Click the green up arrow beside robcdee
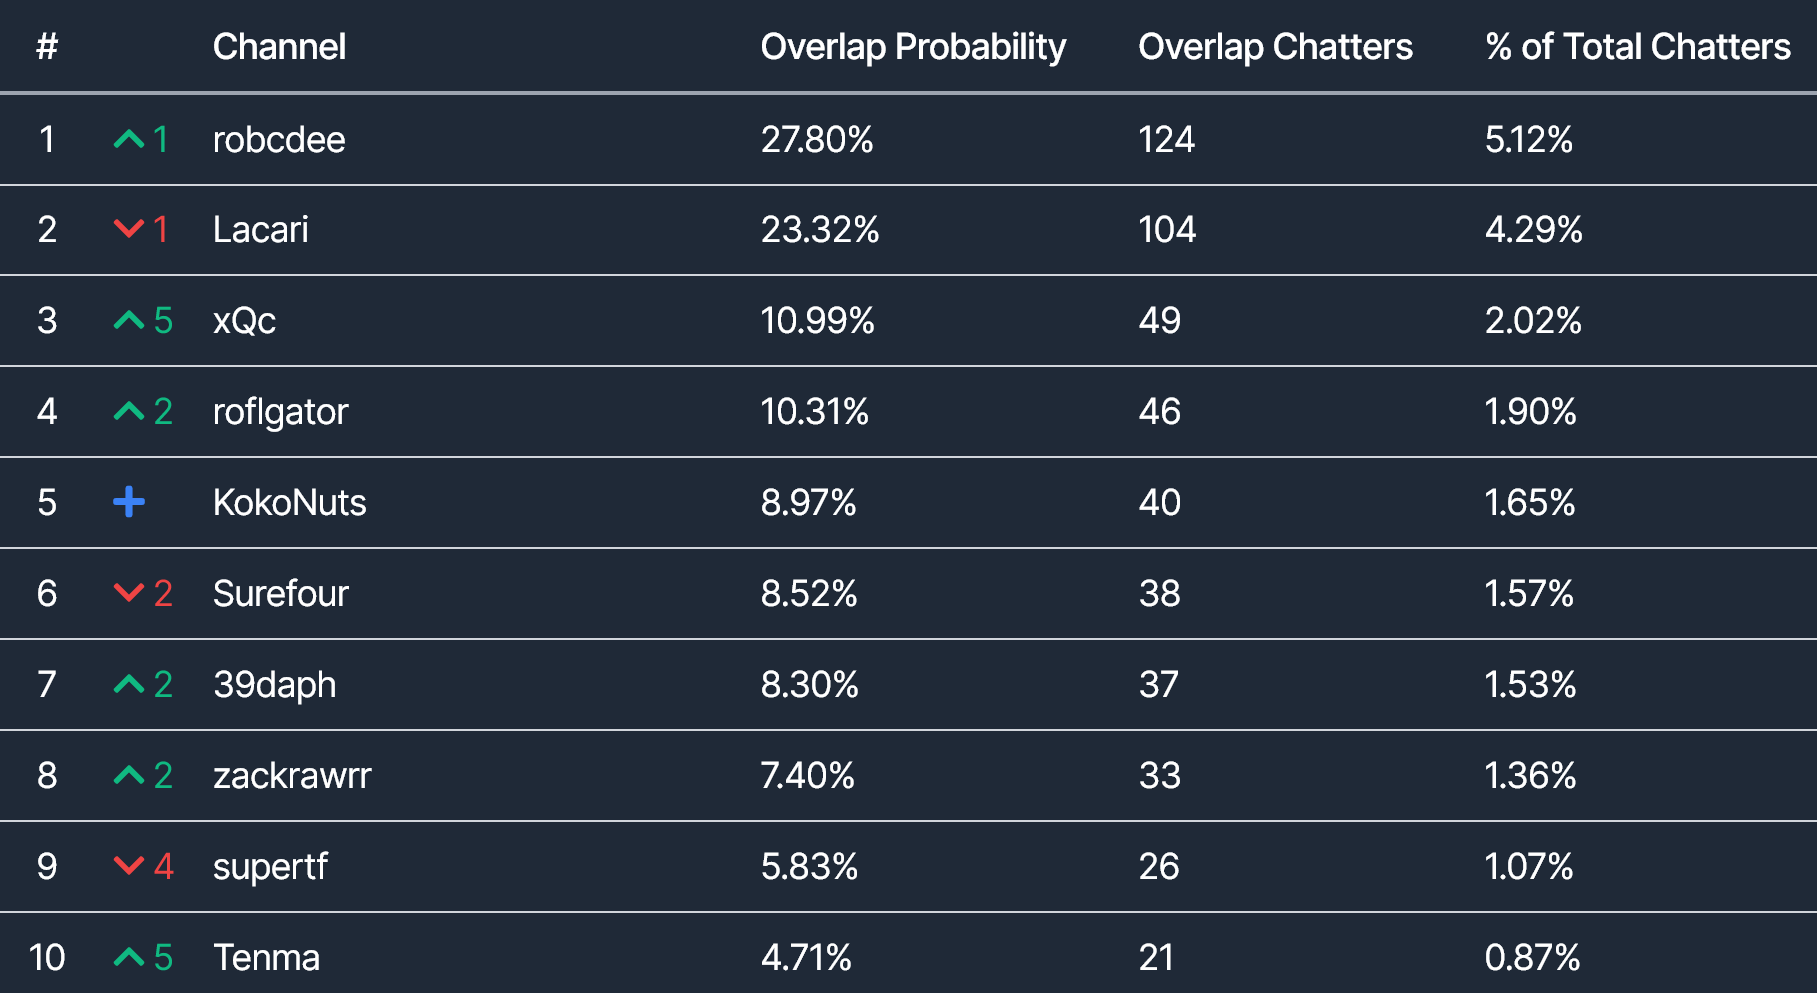 pyautogui.click(x=129, y=139)
